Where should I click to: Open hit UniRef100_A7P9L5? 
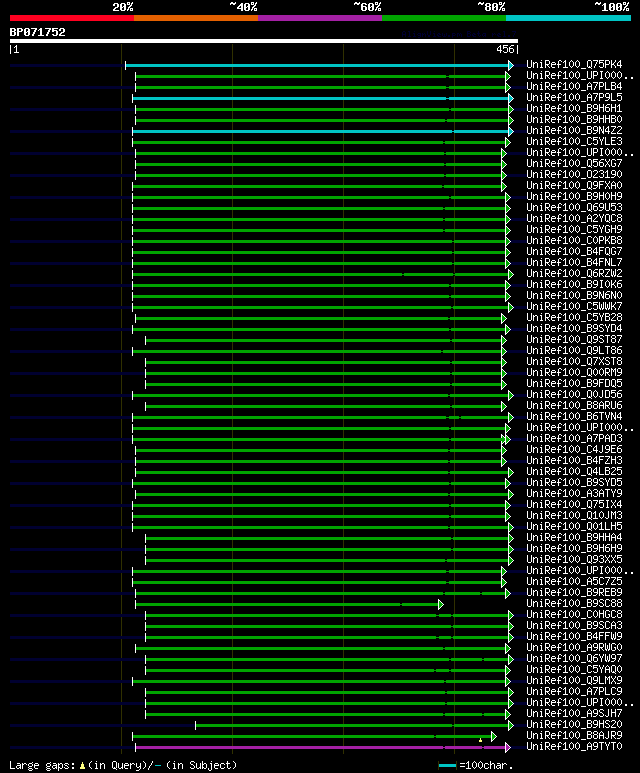pyautogui.click(x=574, y=98)
